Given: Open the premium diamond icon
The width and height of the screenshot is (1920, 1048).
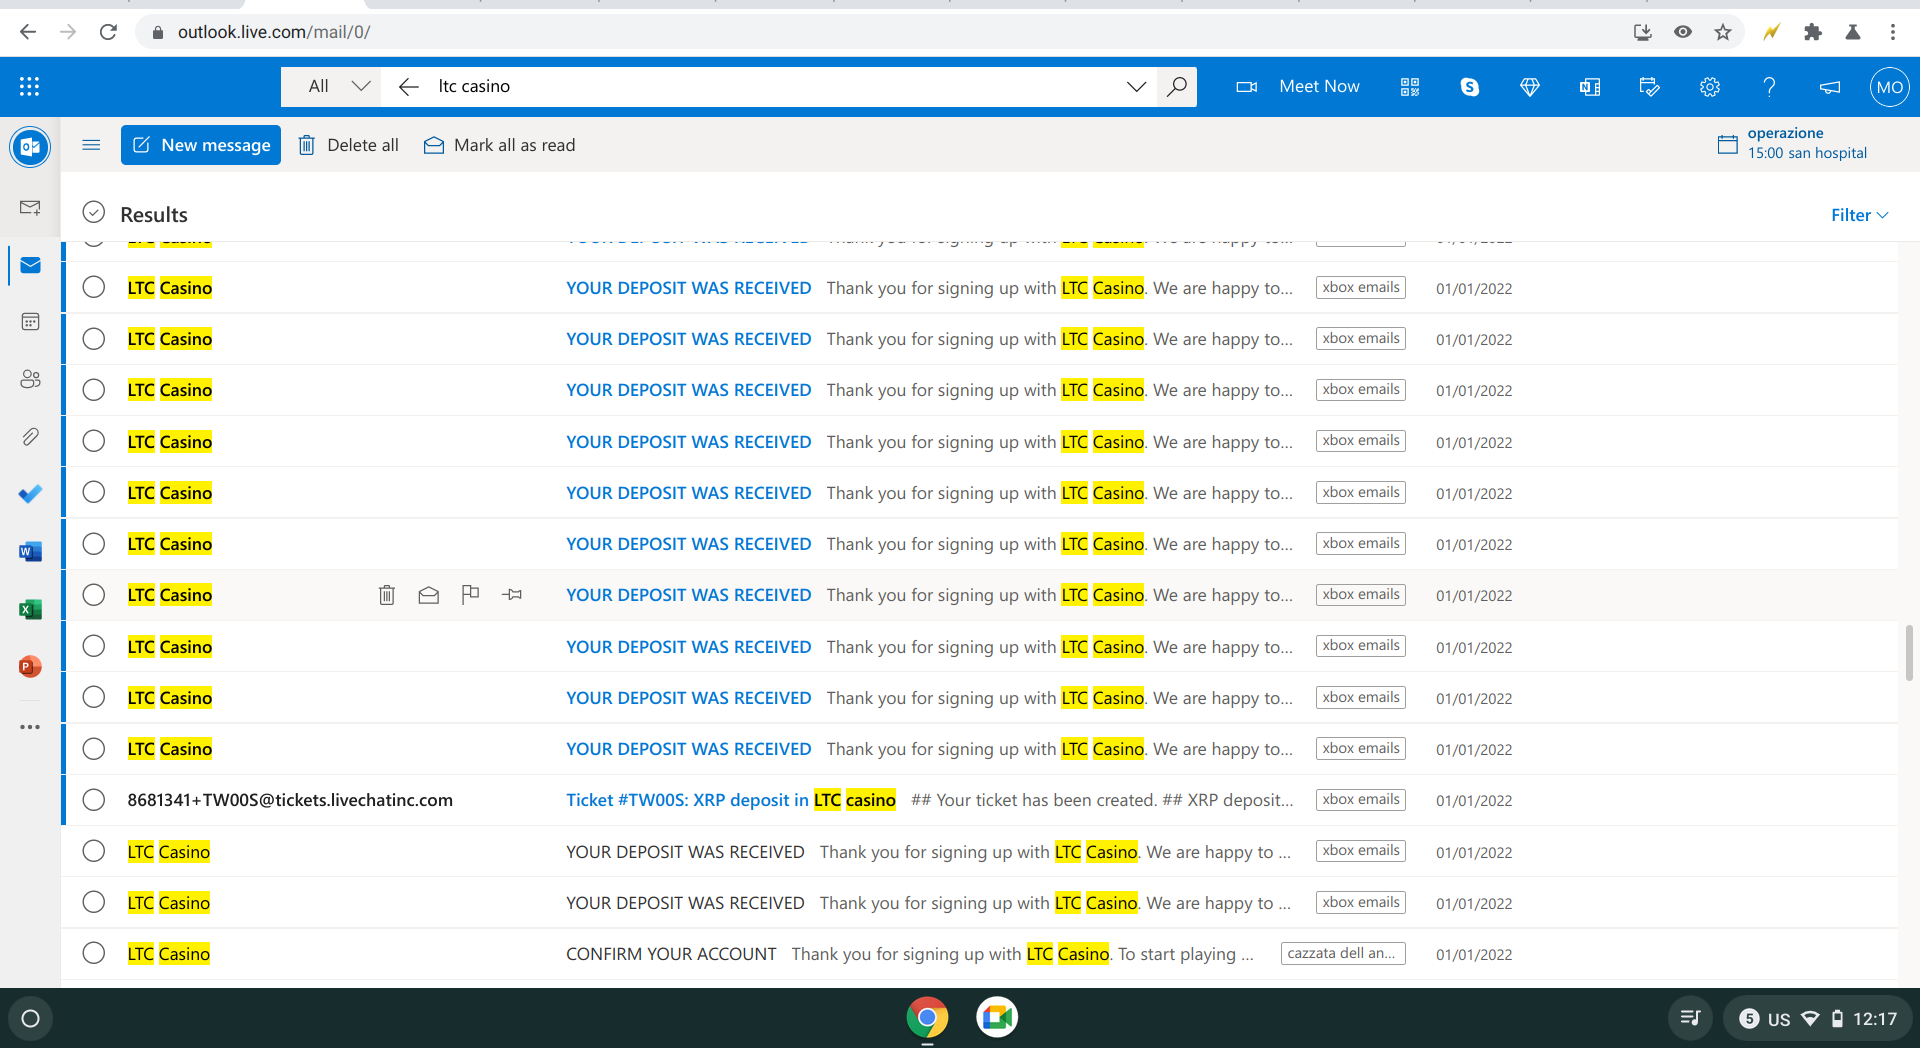Looking at the screenshot, I should point(1530,87).
